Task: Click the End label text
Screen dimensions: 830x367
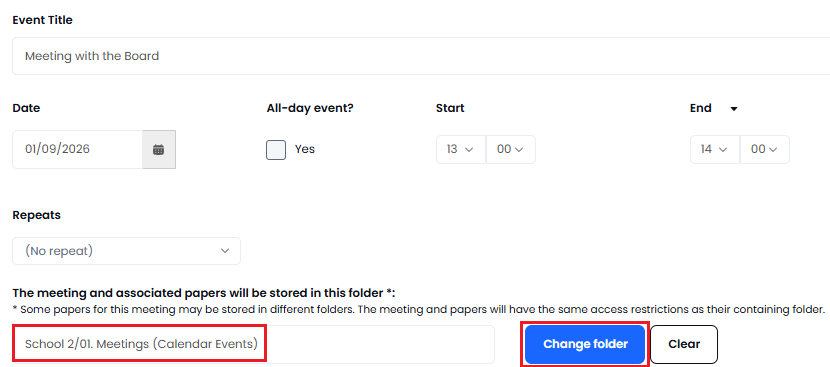Action: tap(700, 108)
